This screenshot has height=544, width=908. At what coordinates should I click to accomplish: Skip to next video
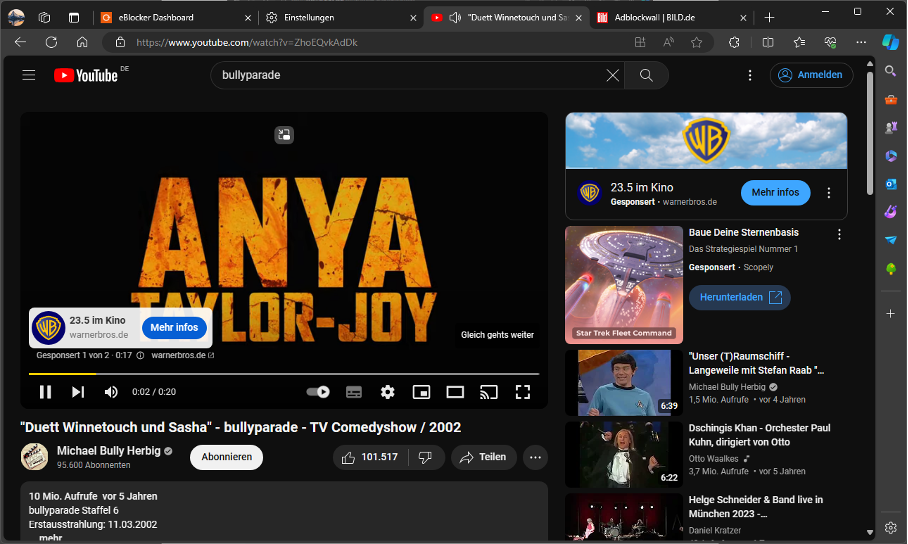pyautogui.click(x=78, y=392)
